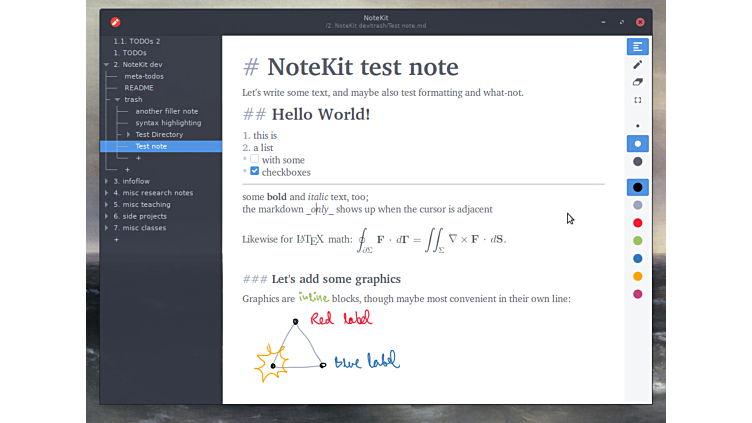Image resolution: width=752 pixels, height=423 pixels.
Task: Check the 'with some' checkbox
Action: click(255, 159)
